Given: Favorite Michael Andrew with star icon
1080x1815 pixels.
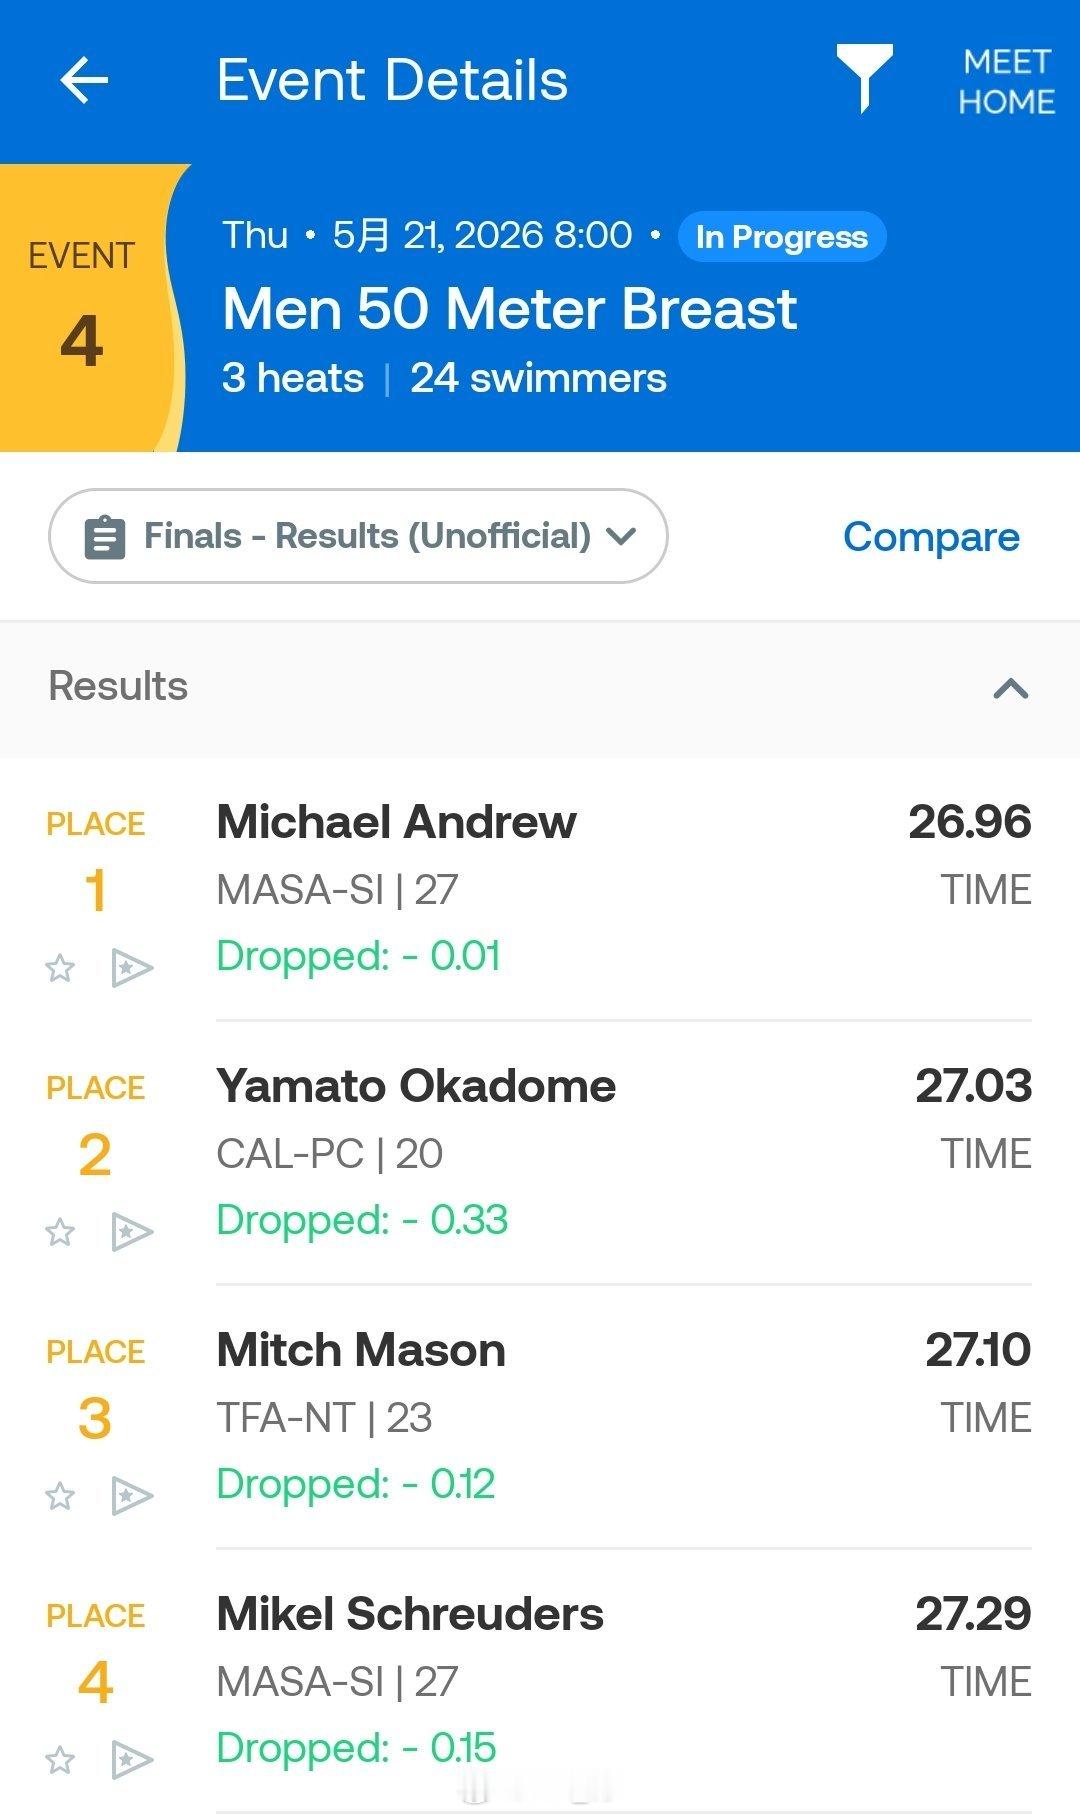Looking at the screenshot, I should (x=60, y=968).
